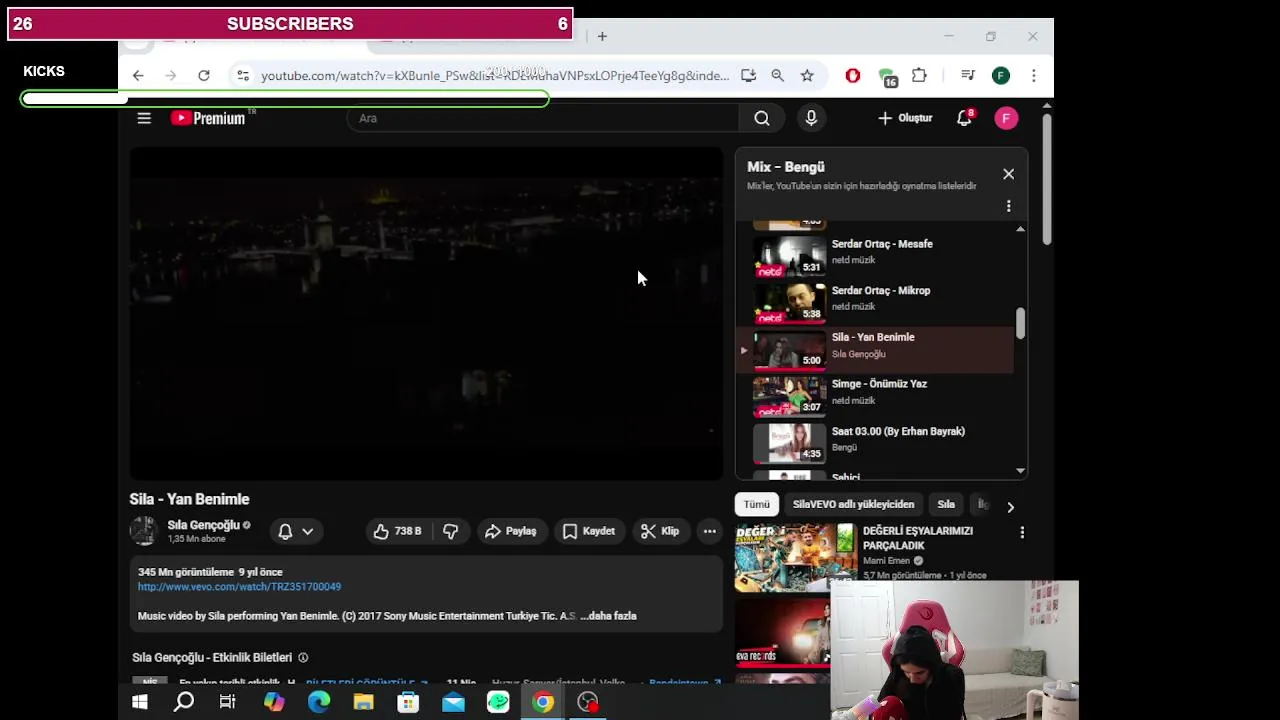Click the Mami Emen channel name
The height and width of the screenshot is (720, 1280).
[x=886, y=561]
